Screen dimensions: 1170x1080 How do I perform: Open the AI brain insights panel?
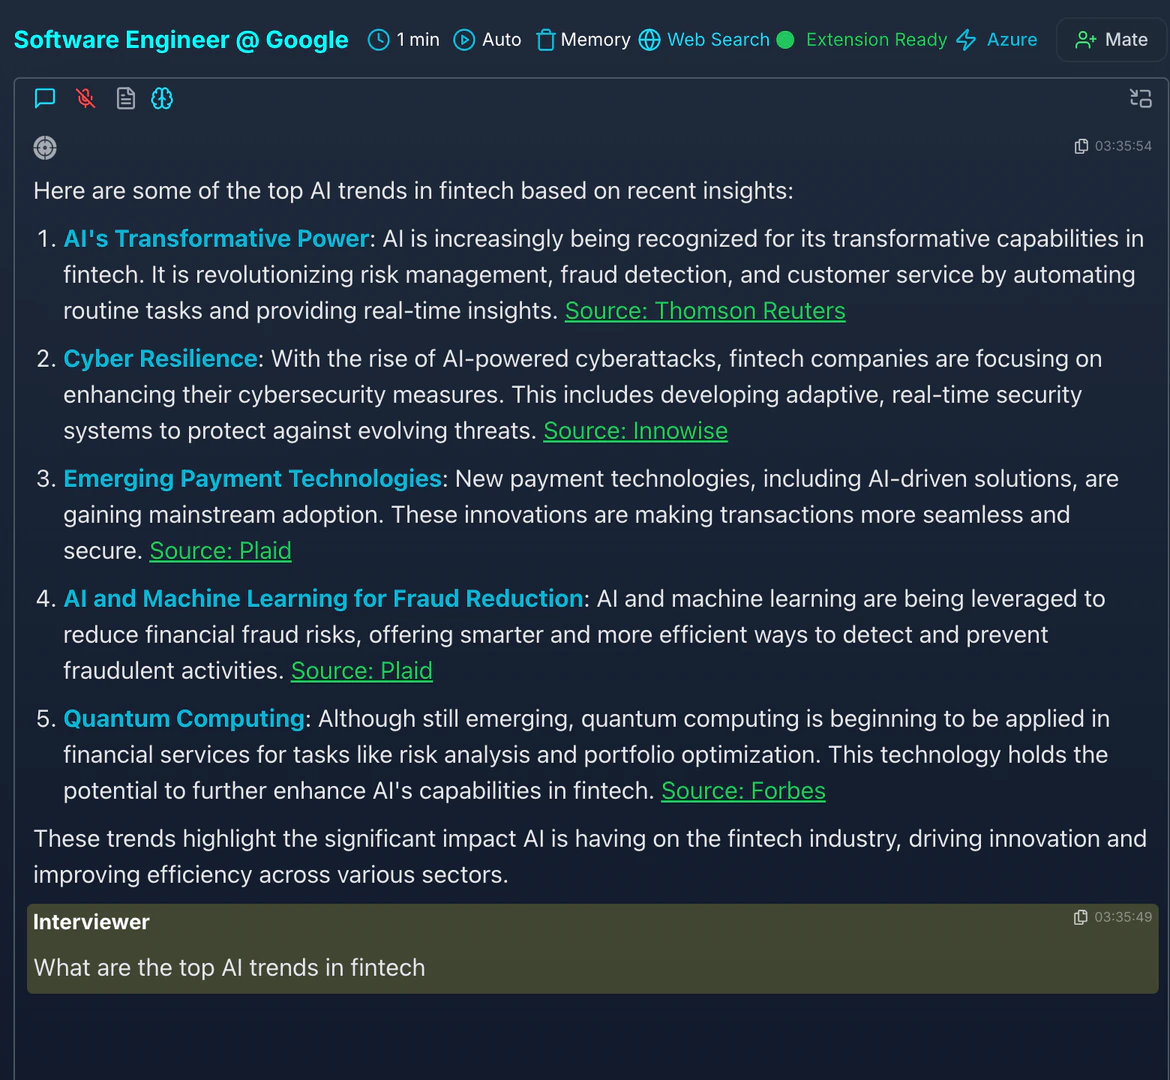click(162, 98)
